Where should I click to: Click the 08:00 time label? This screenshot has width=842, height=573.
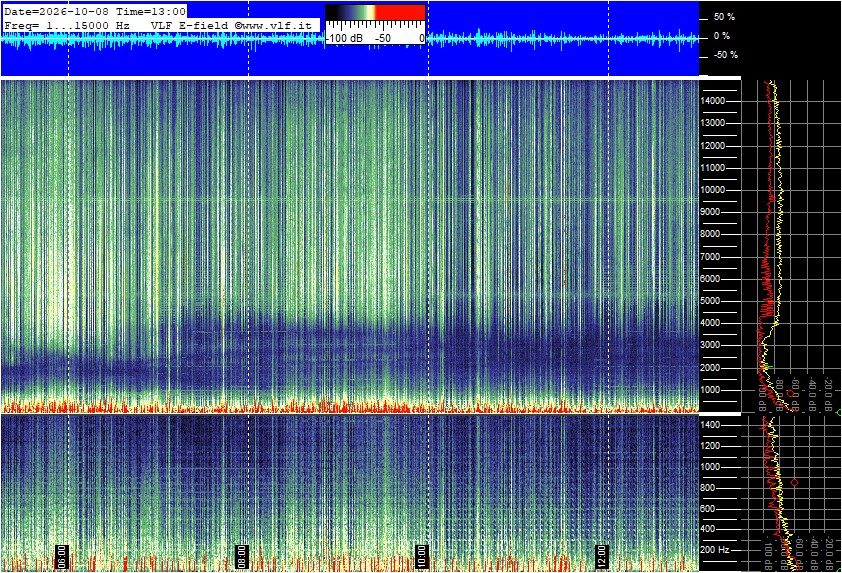click(242, 556)
